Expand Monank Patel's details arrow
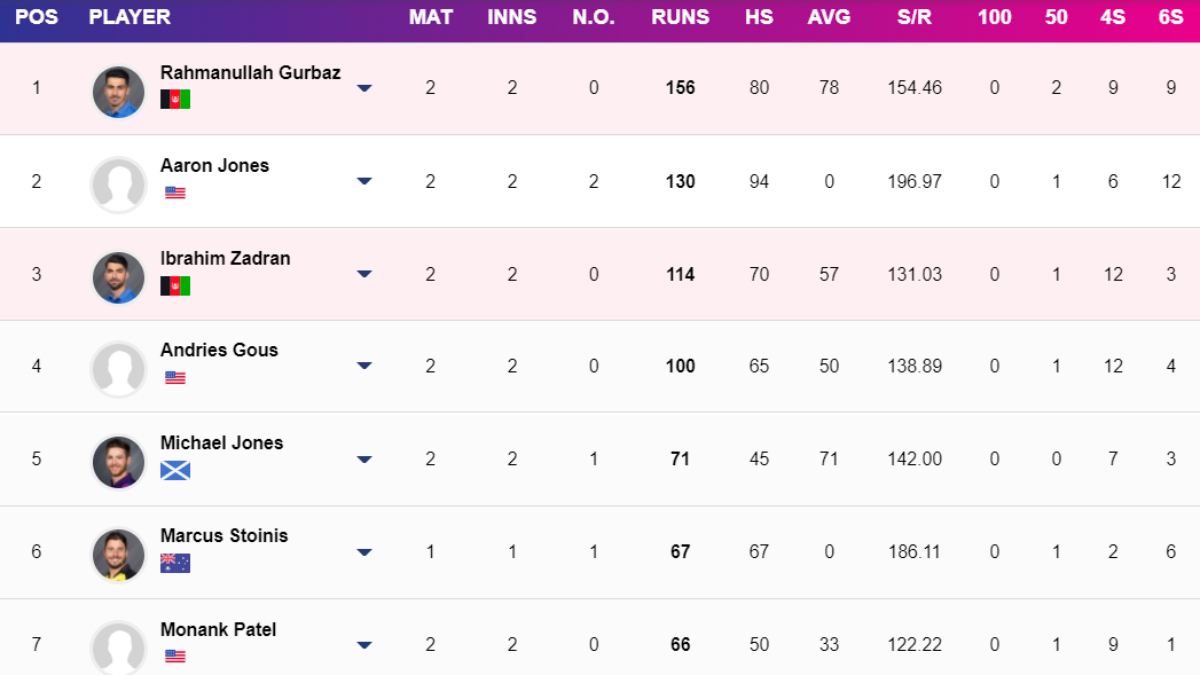 coord(364,645)
